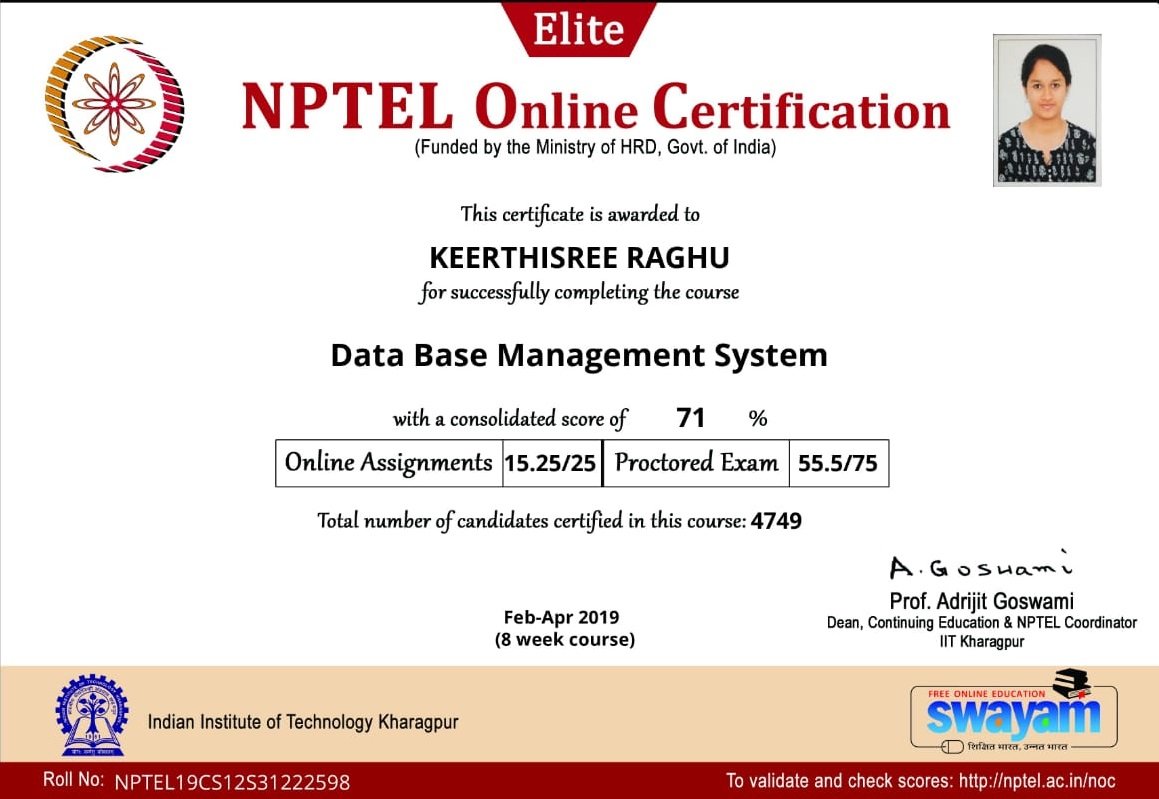Click 'IIT Kharagpur' under the signature
The image size is (1159, 799).
point(982,642)
